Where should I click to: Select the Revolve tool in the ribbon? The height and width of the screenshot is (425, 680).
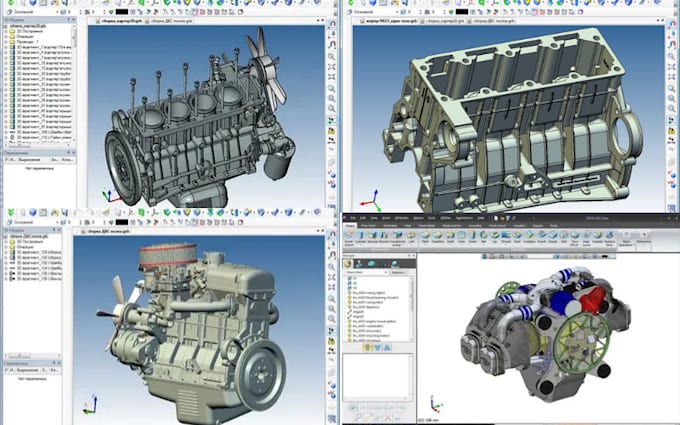[384, 238]
